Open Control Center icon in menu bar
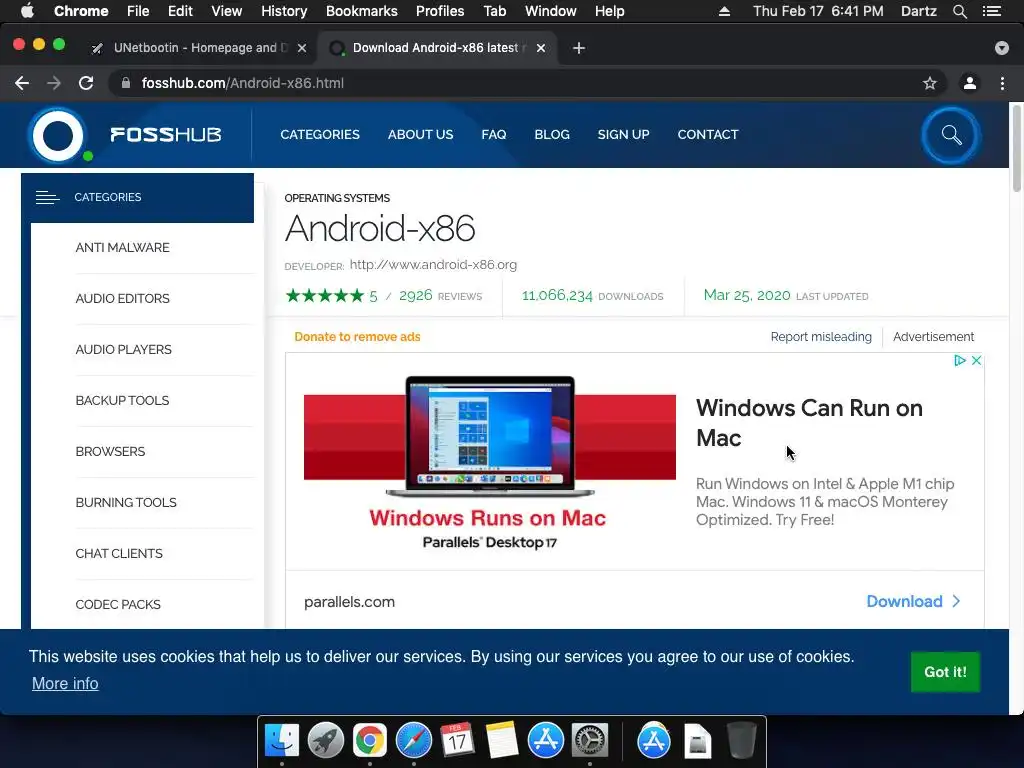 click(992, 11)
